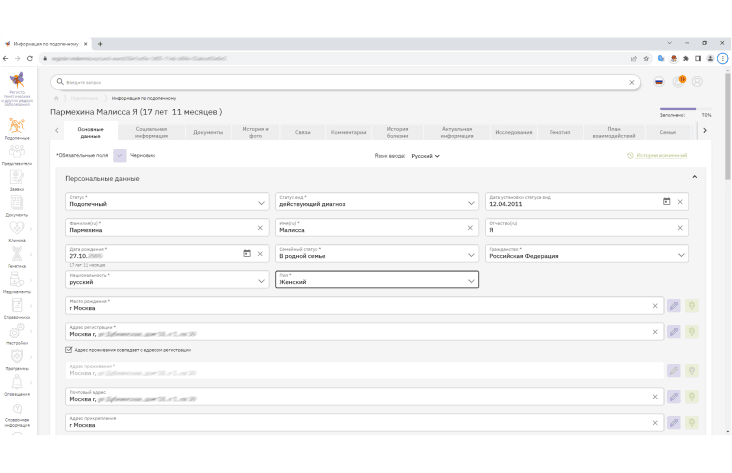Show Место рождения on map pin
This screenshot has height=473, width=732.
(x=692, y=306)
